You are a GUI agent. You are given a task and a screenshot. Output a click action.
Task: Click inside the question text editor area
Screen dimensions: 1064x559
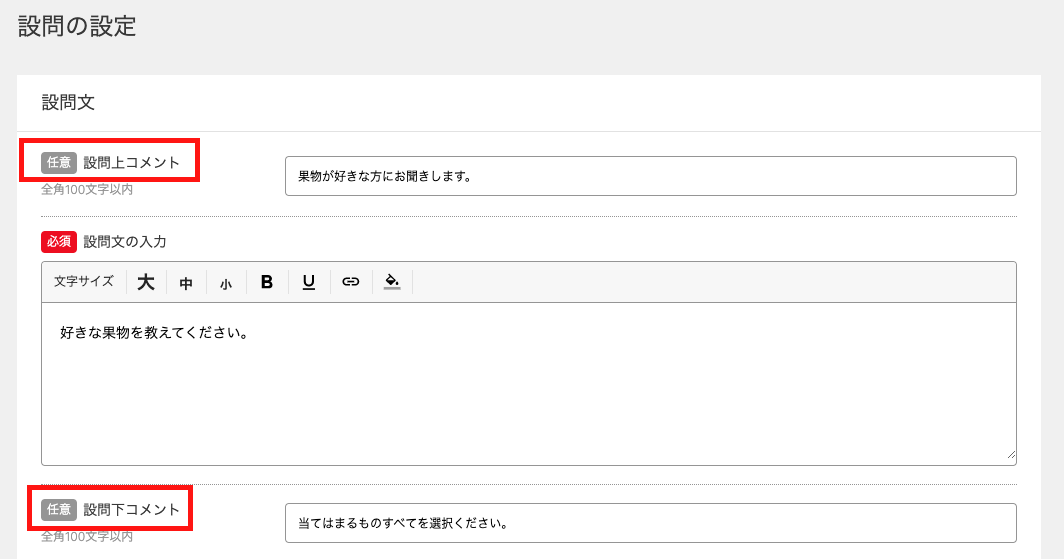[529, 384]
